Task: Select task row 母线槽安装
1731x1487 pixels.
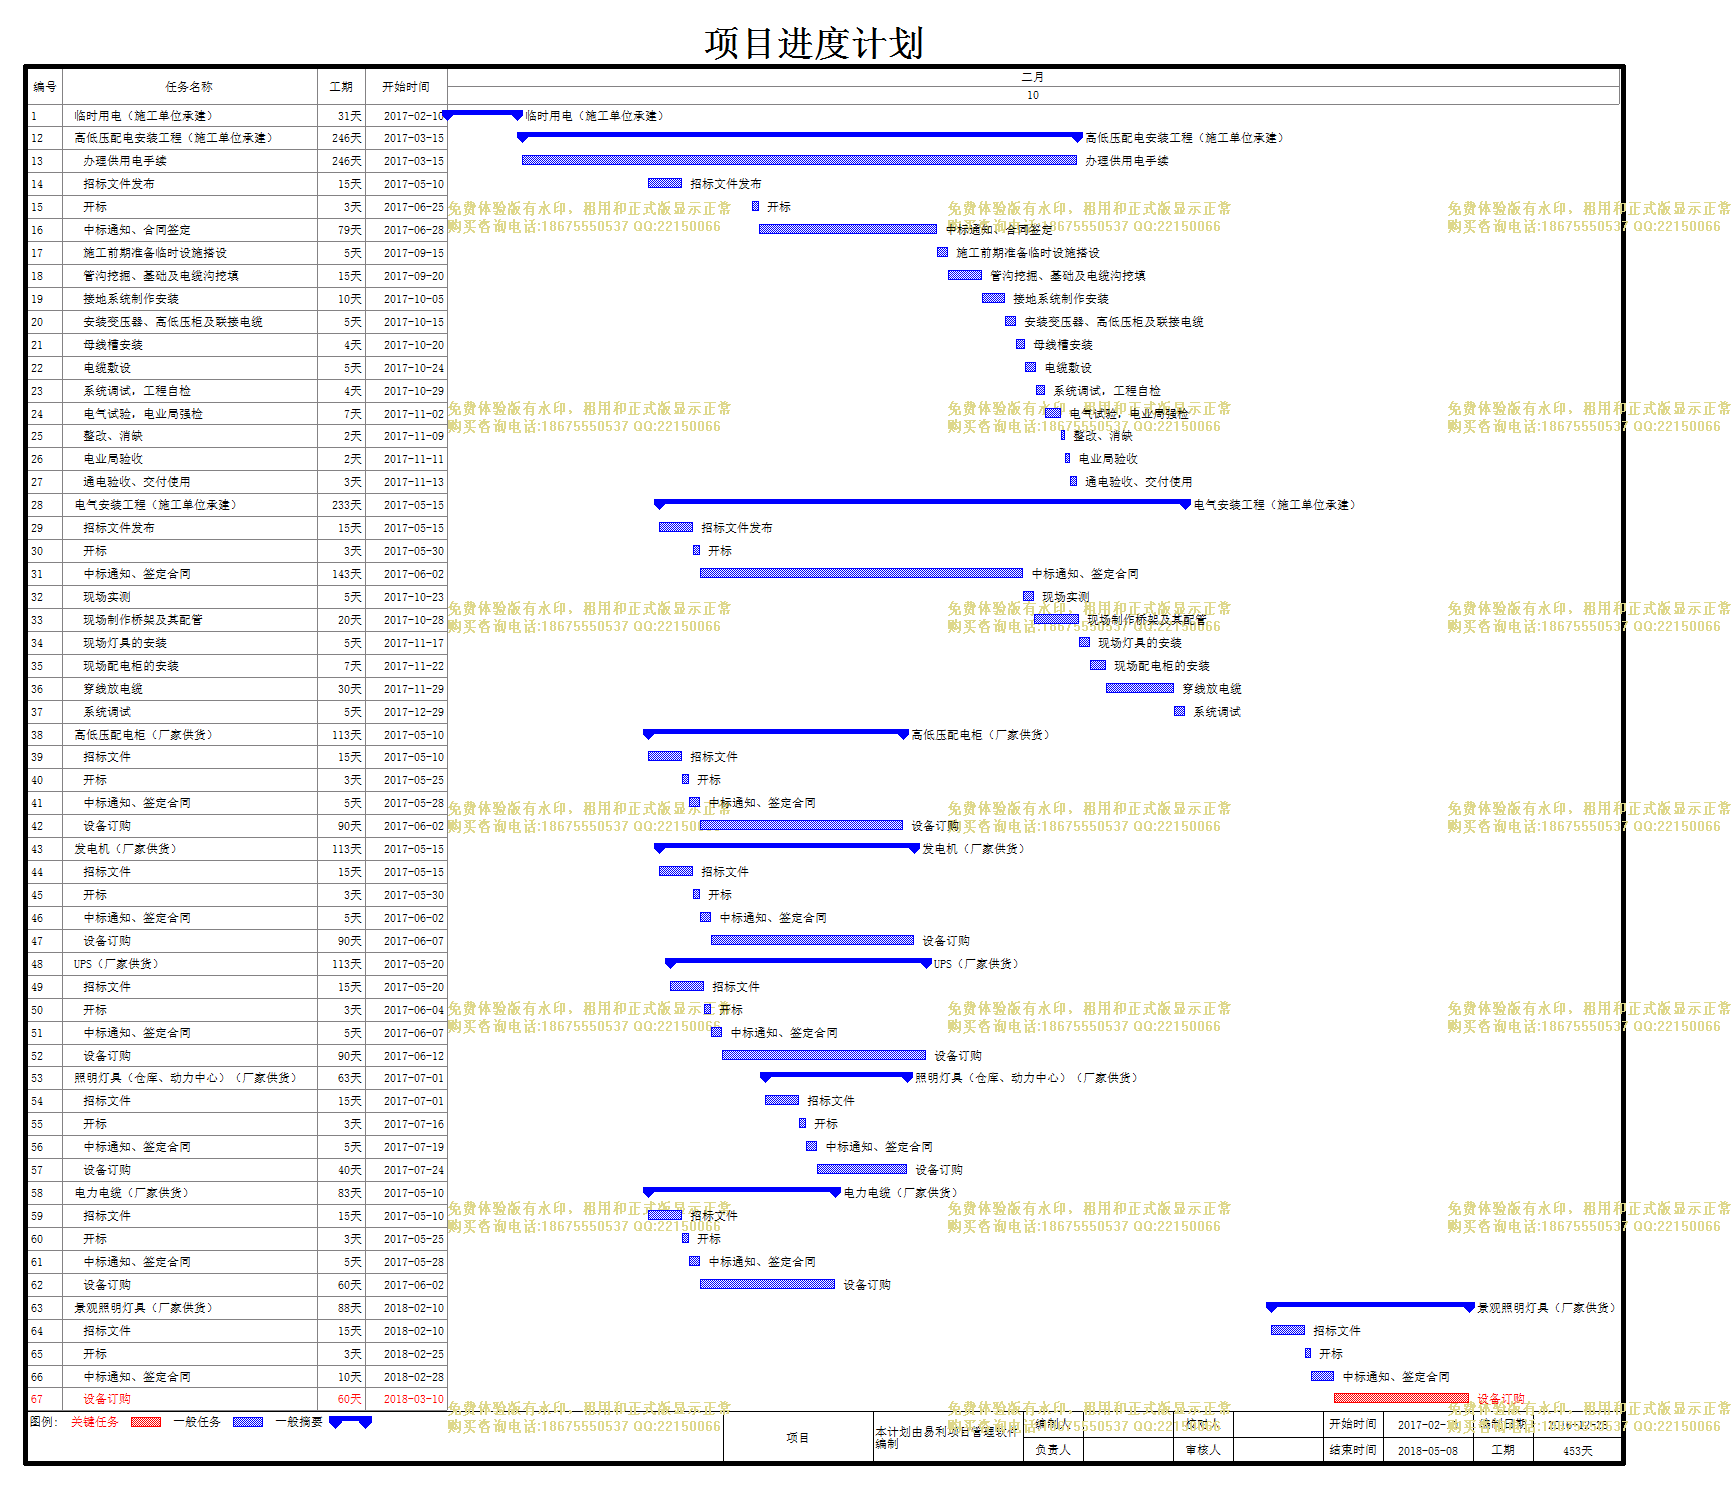Action: point(237,345)
